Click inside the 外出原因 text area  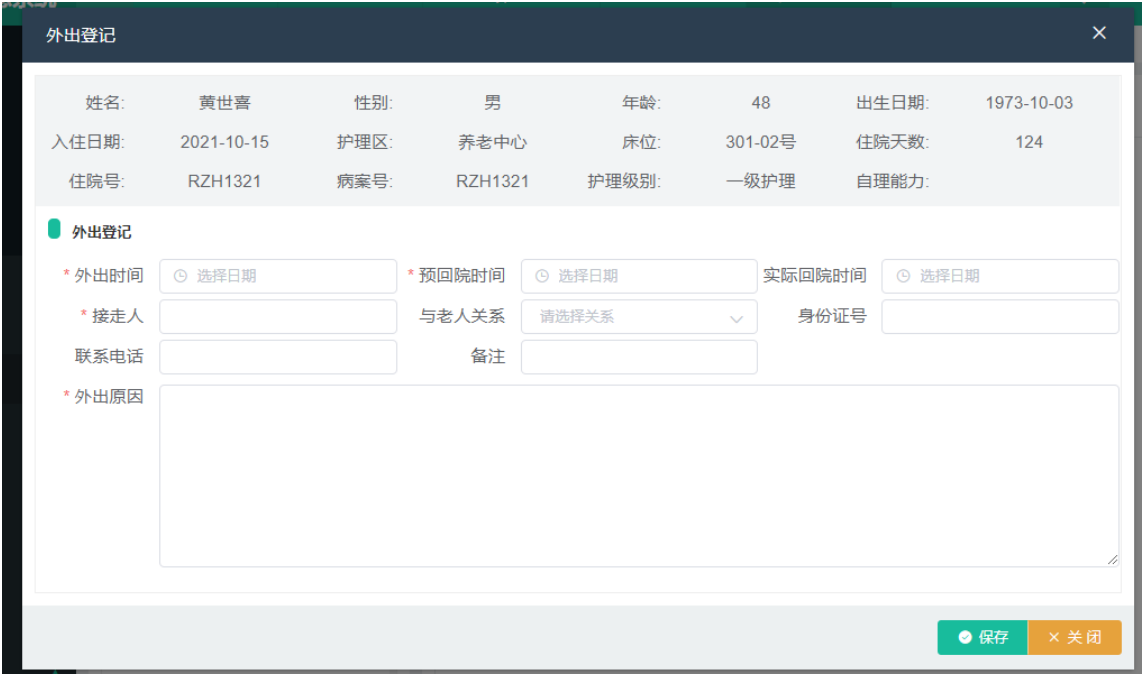point(638,475)
